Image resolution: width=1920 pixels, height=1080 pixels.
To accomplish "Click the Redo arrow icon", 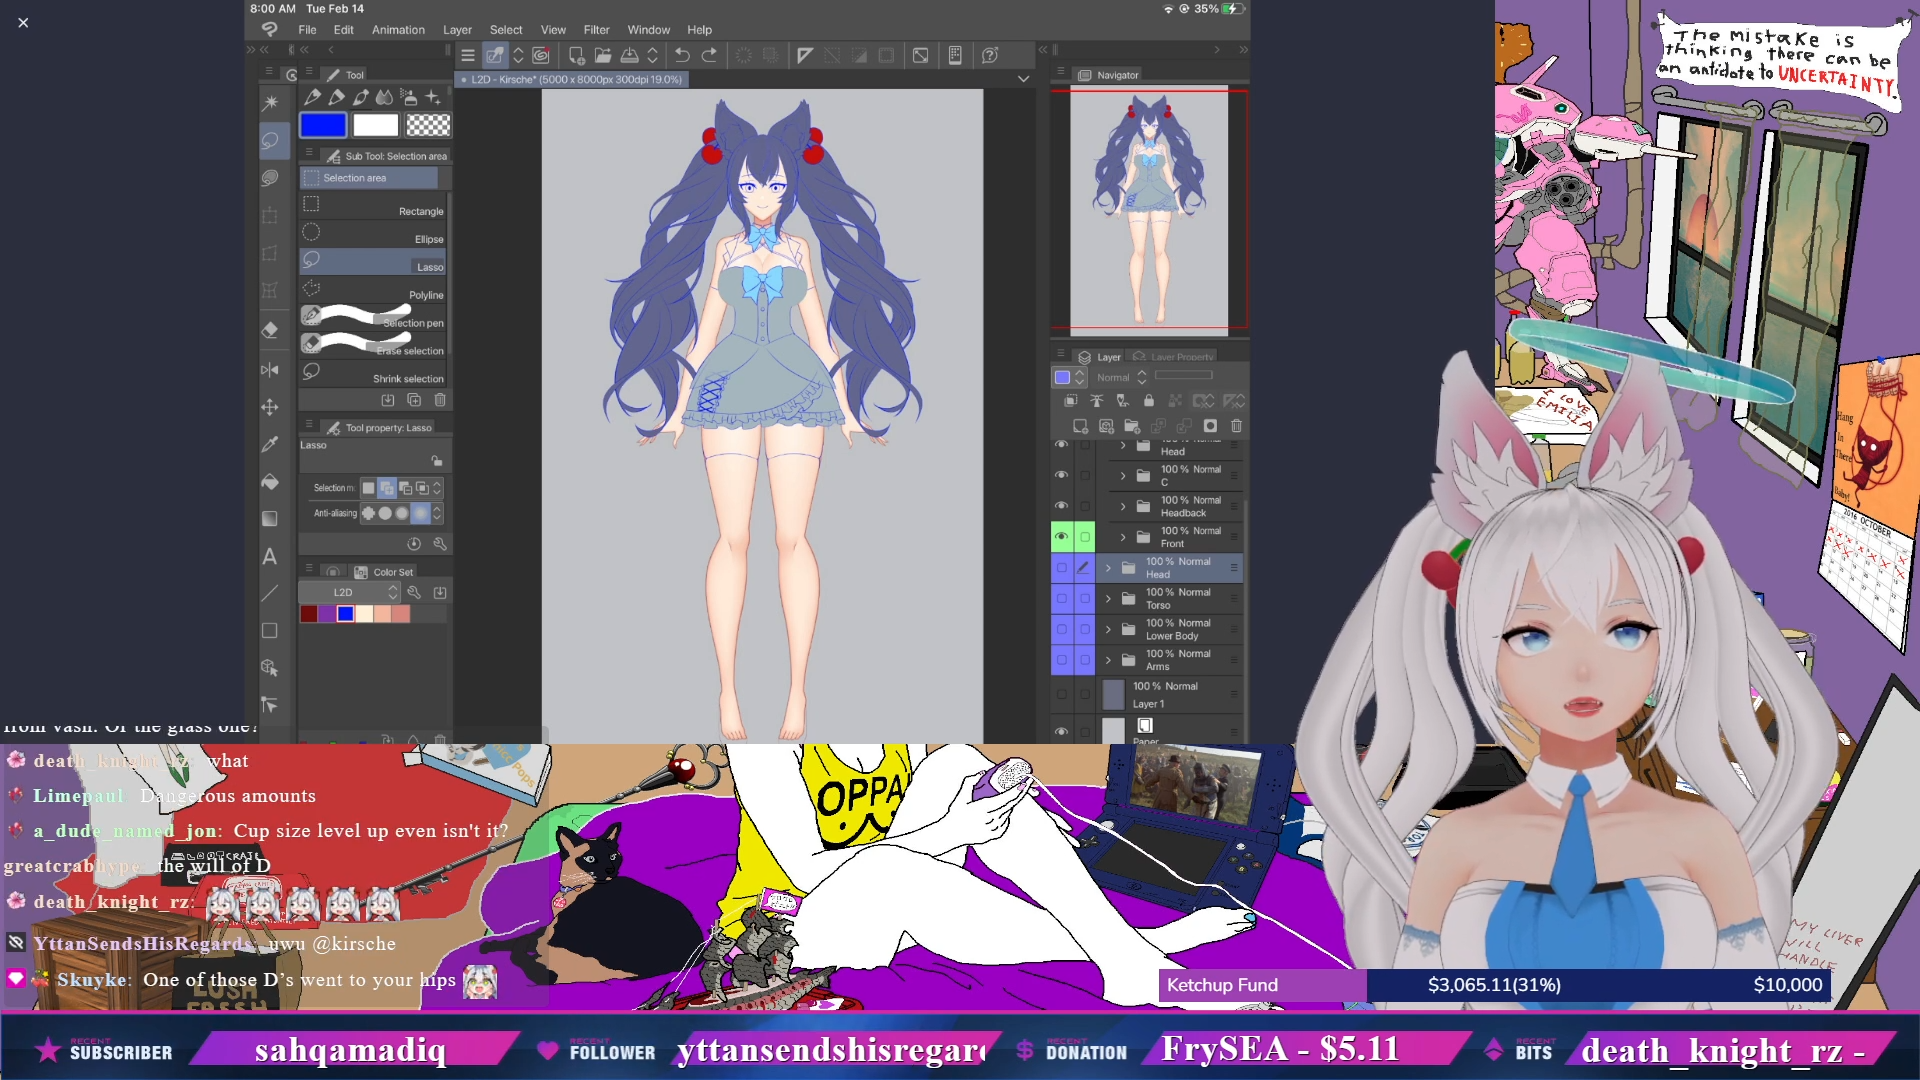I will (x=710, y=56).
